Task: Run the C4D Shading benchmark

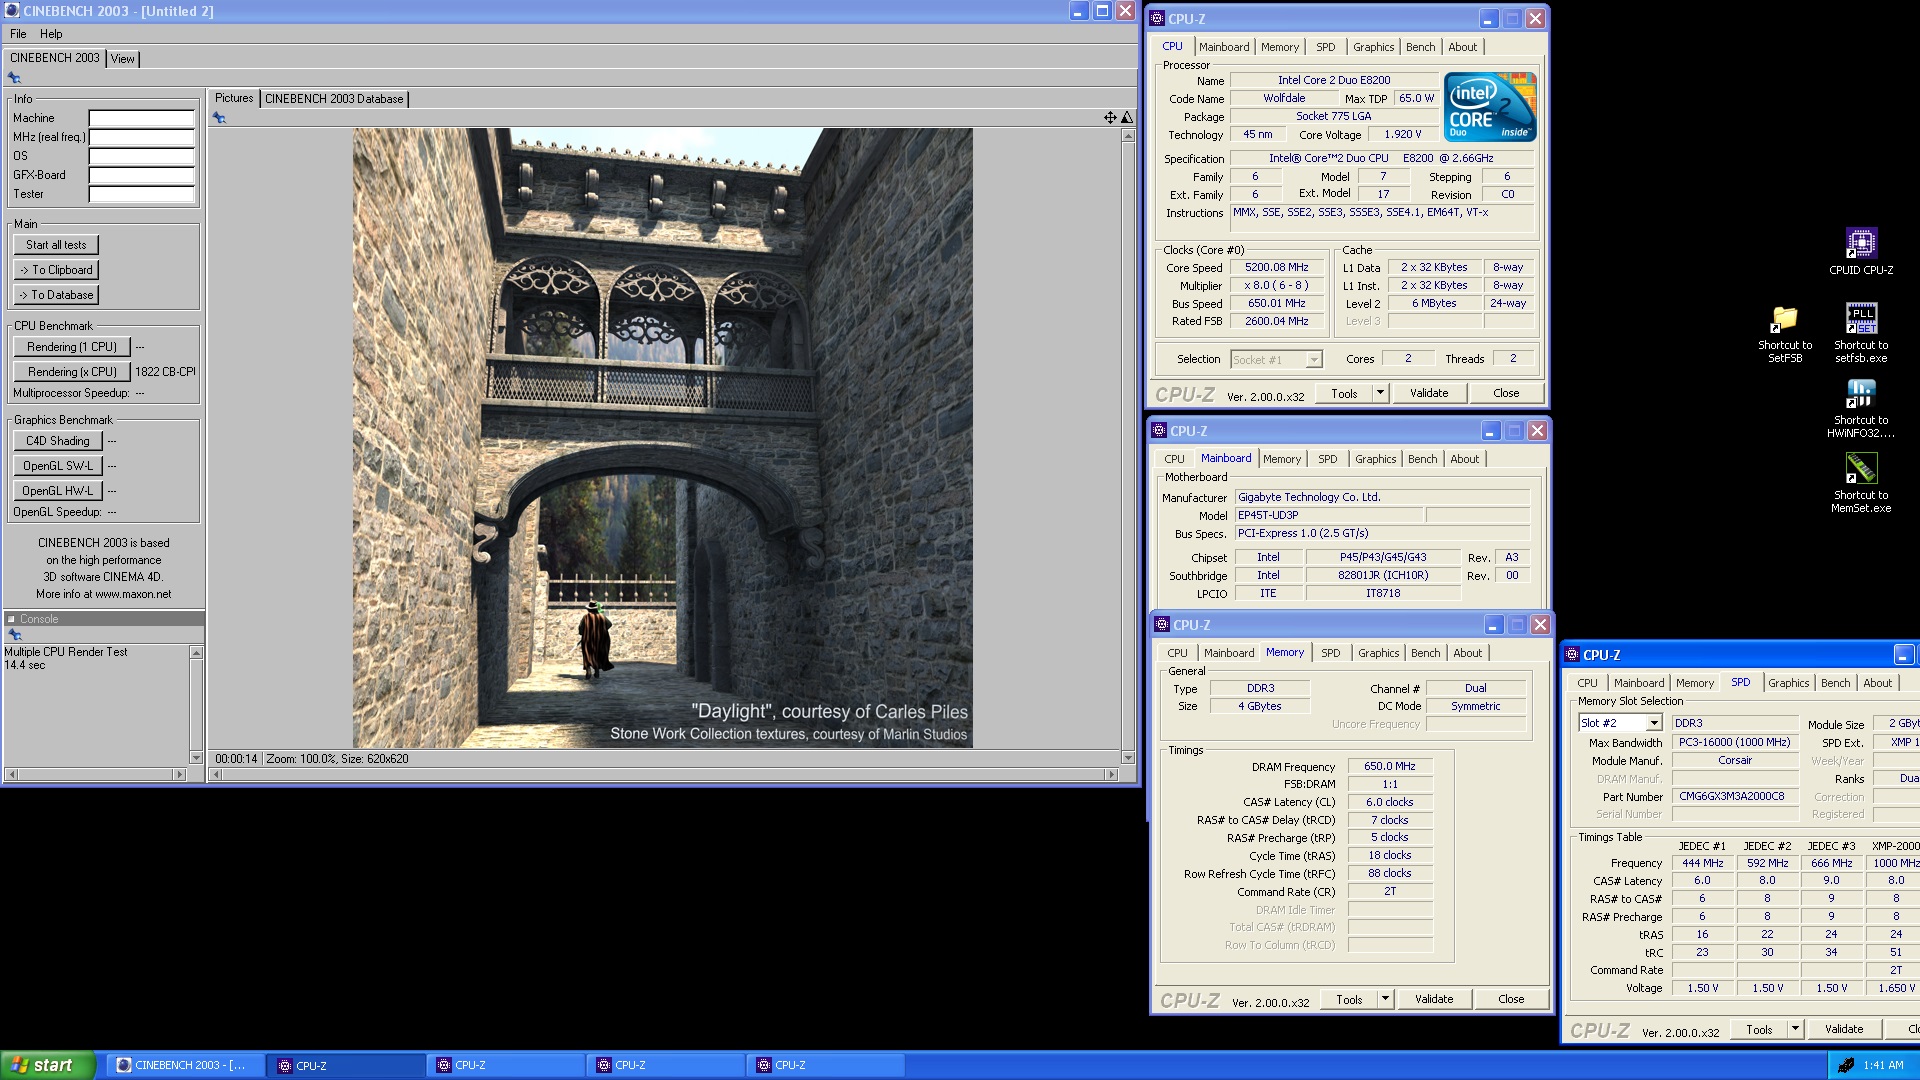Action: [58, 441]
